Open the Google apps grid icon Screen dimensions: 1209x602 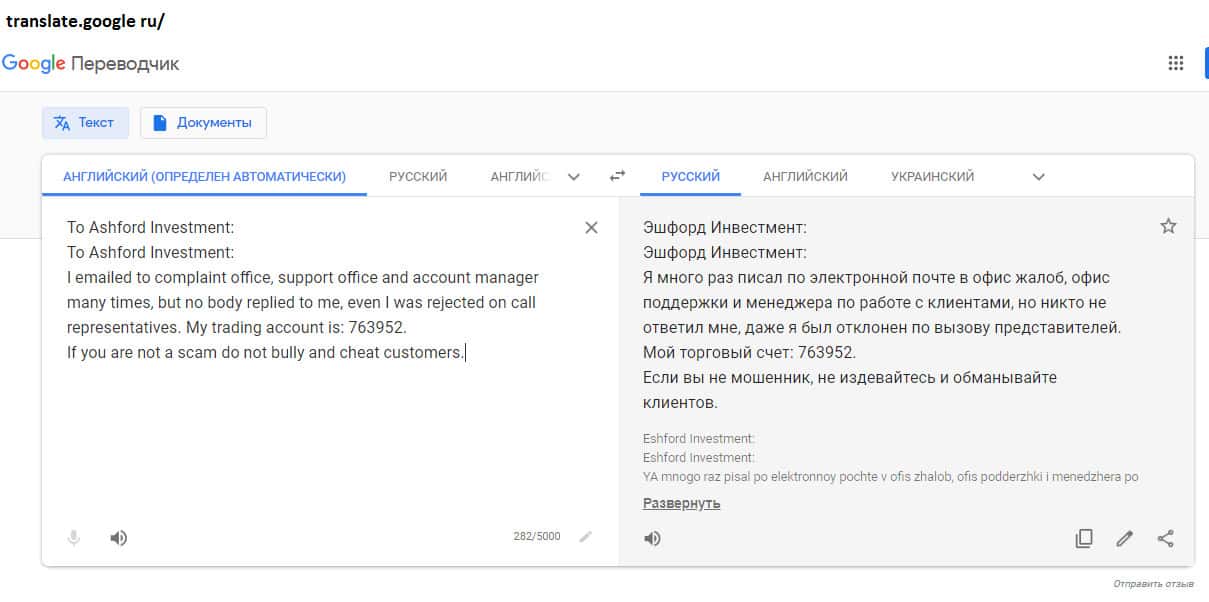click(1175, 63)
